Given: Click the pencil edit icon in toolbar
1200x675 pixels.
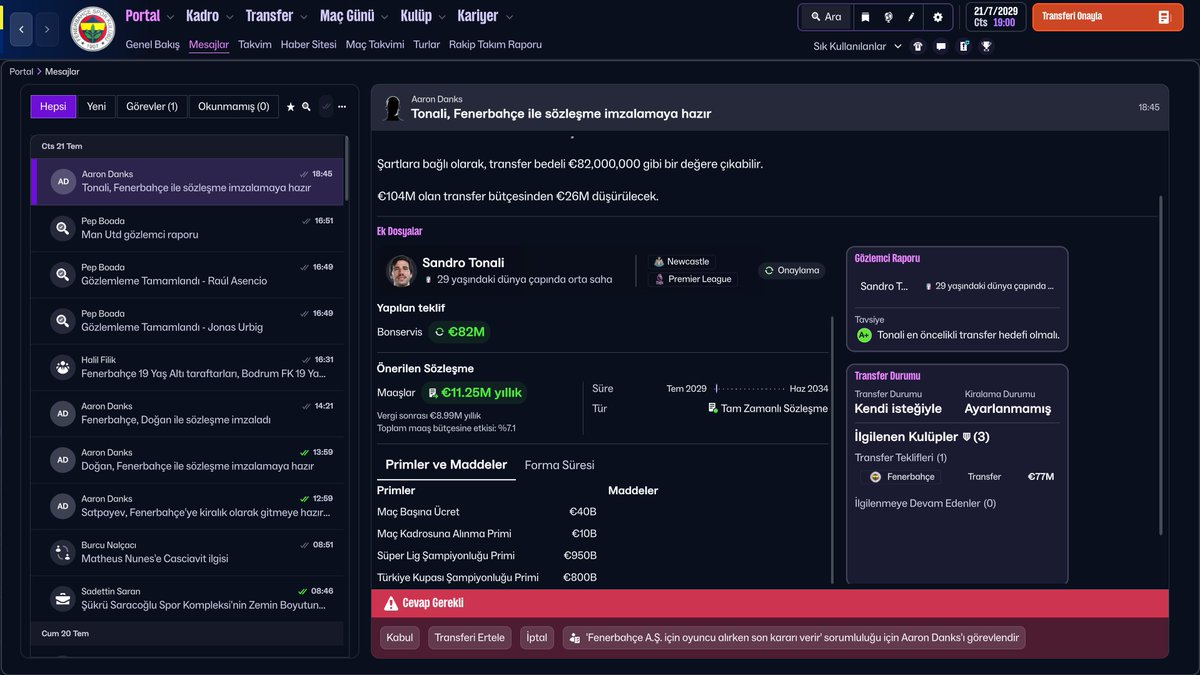Looking at the screenshot, I should (x=911, y=17).
